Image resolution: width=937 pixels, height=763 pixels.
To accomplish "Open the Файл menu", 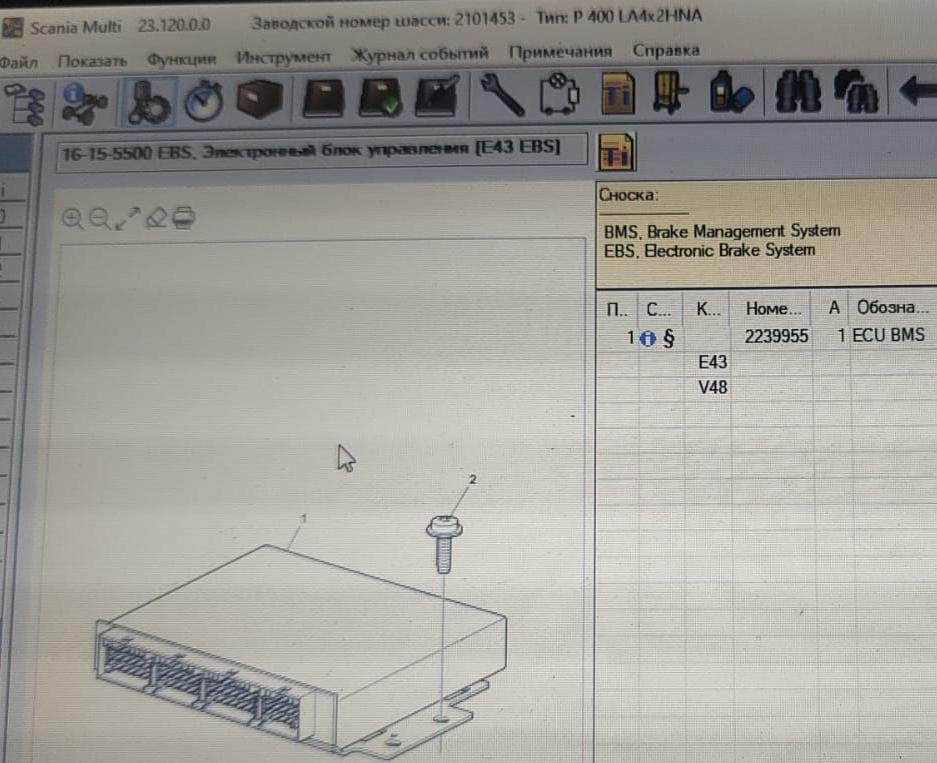I will coord(18,61).
